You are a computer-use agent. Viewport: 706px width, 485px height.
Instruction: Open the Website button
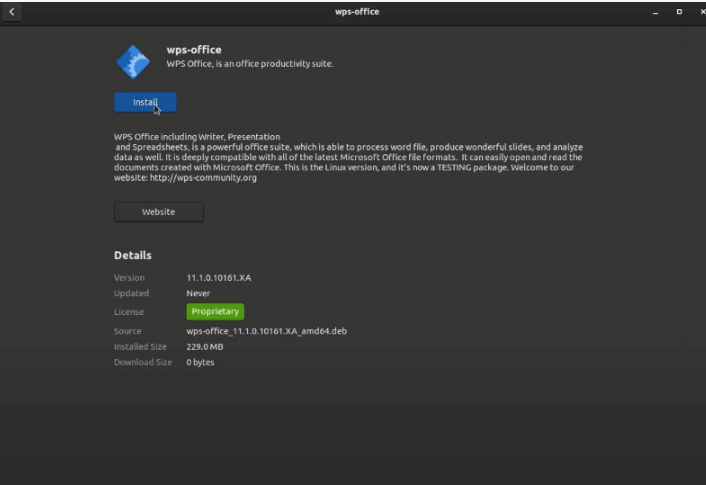click(158, 212)
